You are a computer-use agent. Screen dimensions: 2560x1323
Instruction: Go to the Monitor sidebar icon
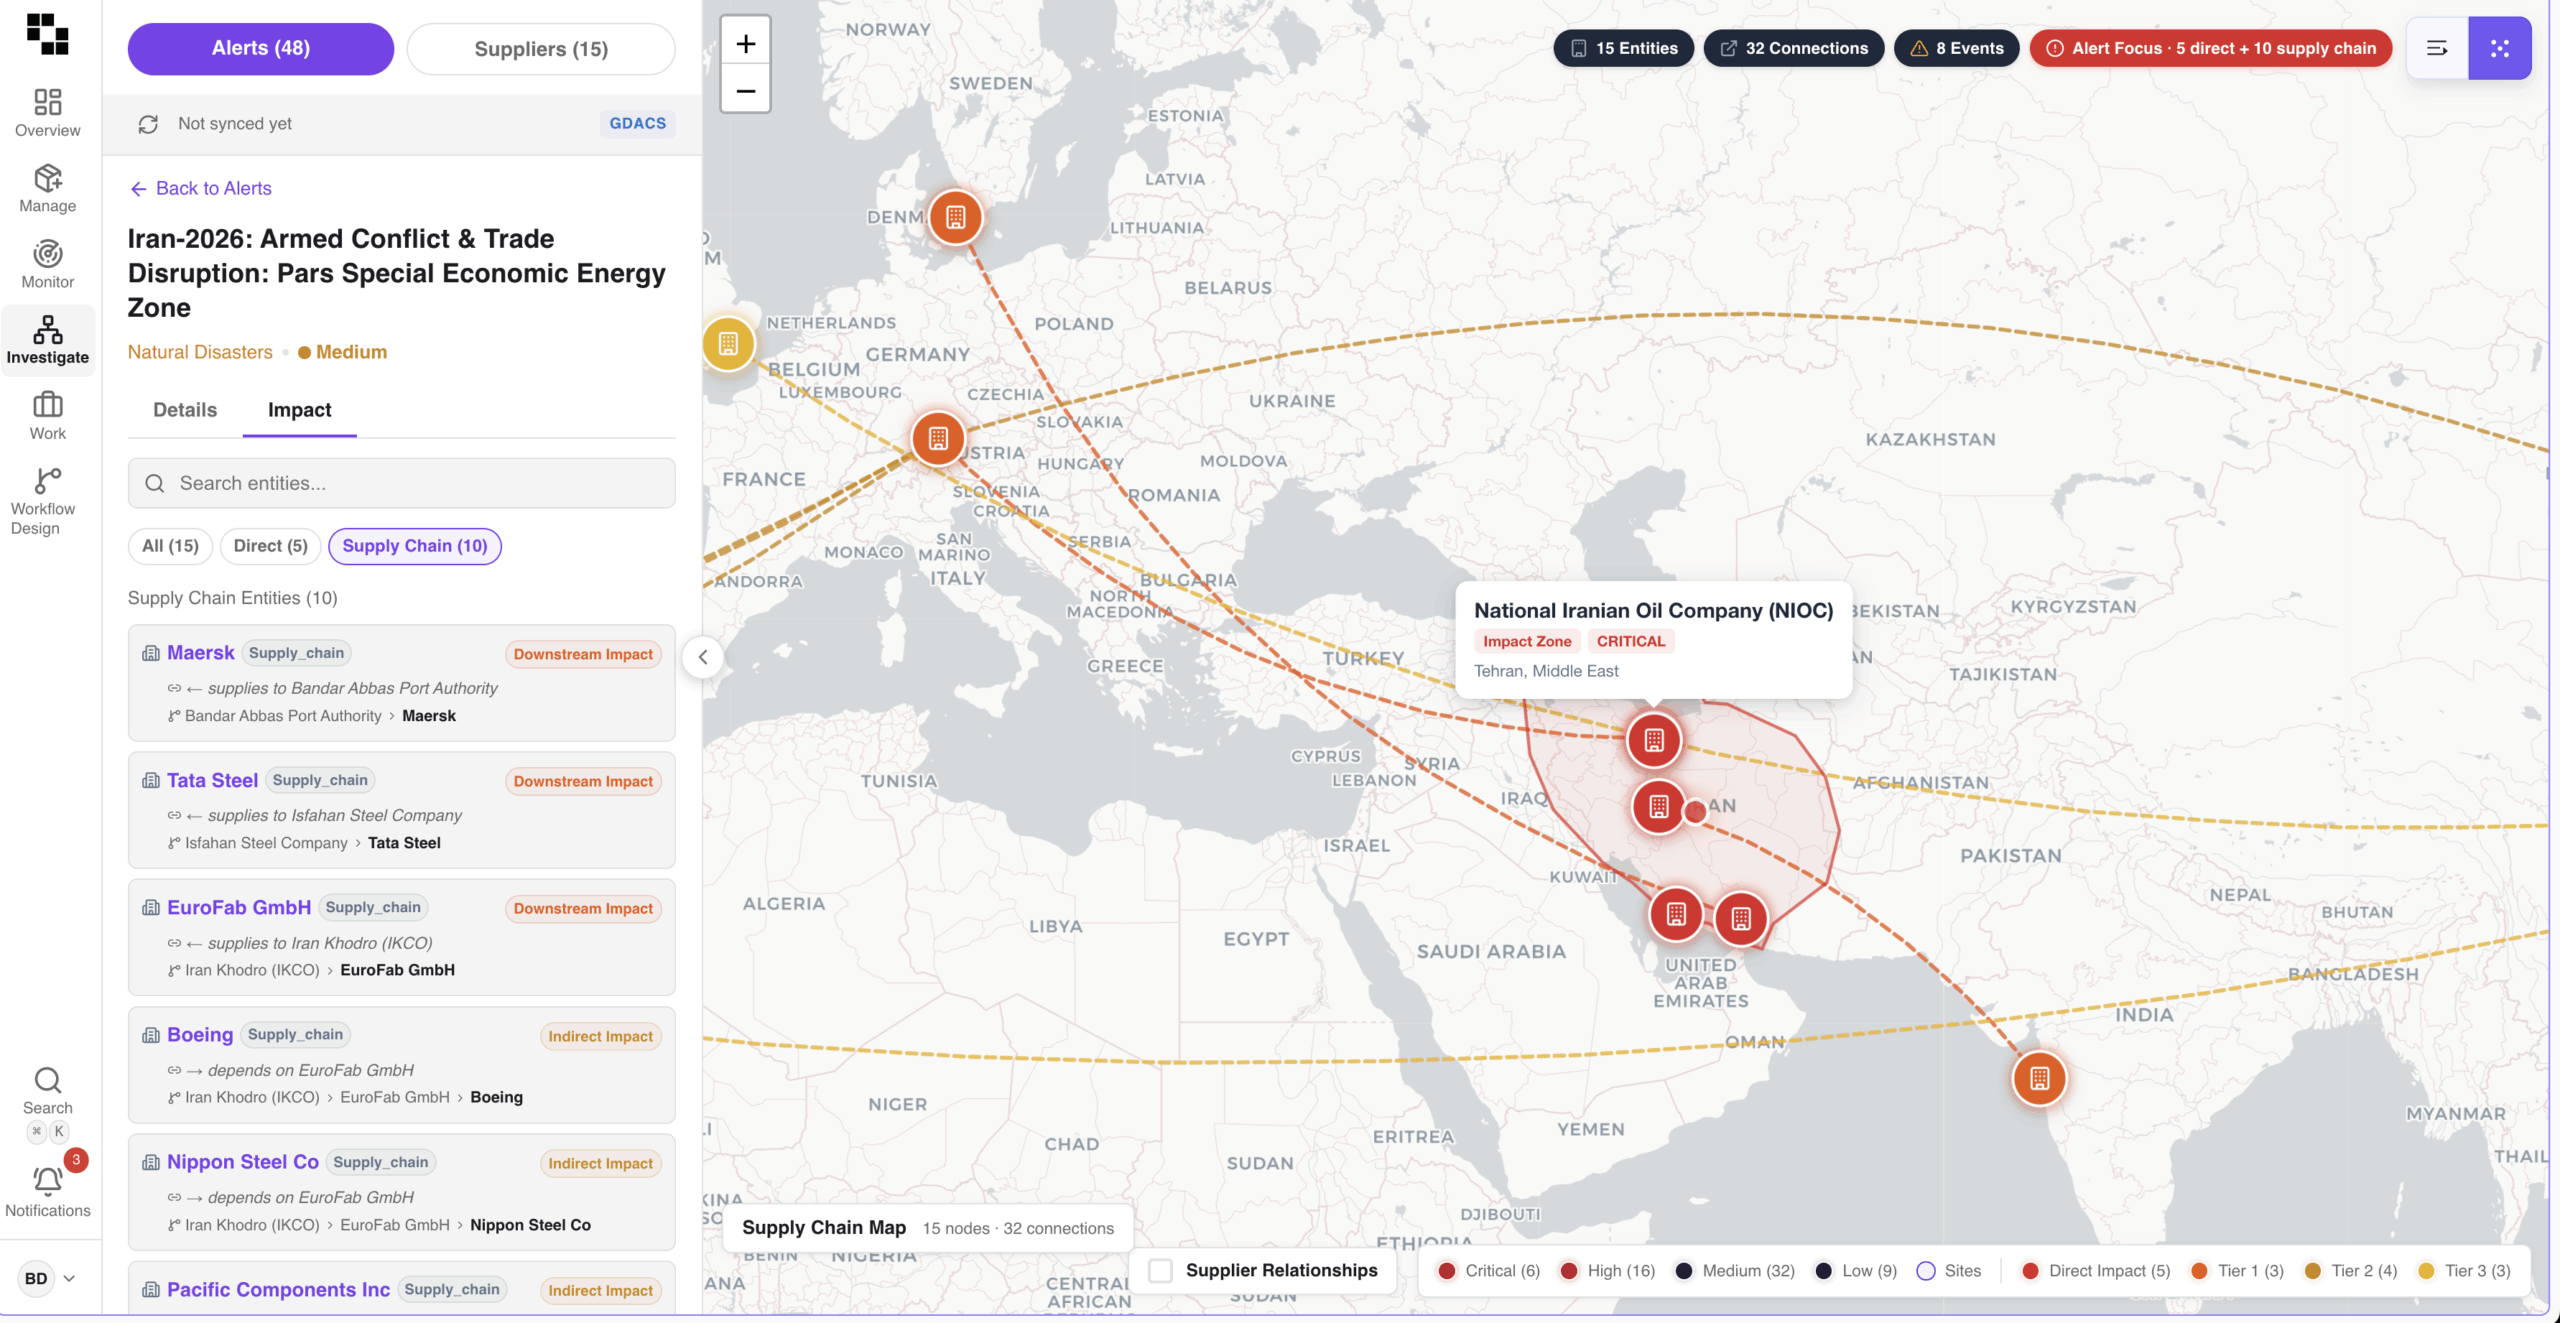coord(47,254)
